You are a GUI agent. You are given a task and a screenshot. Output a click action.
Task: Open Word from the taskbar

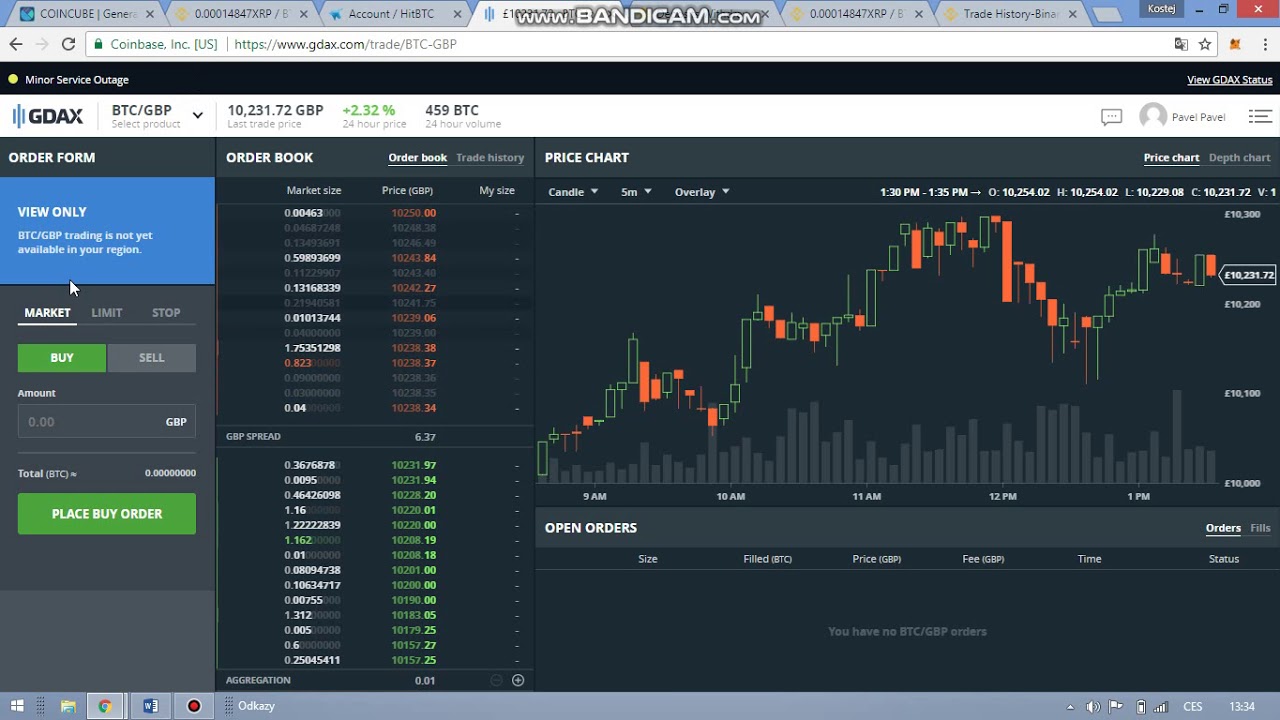[x=150, y=706]
